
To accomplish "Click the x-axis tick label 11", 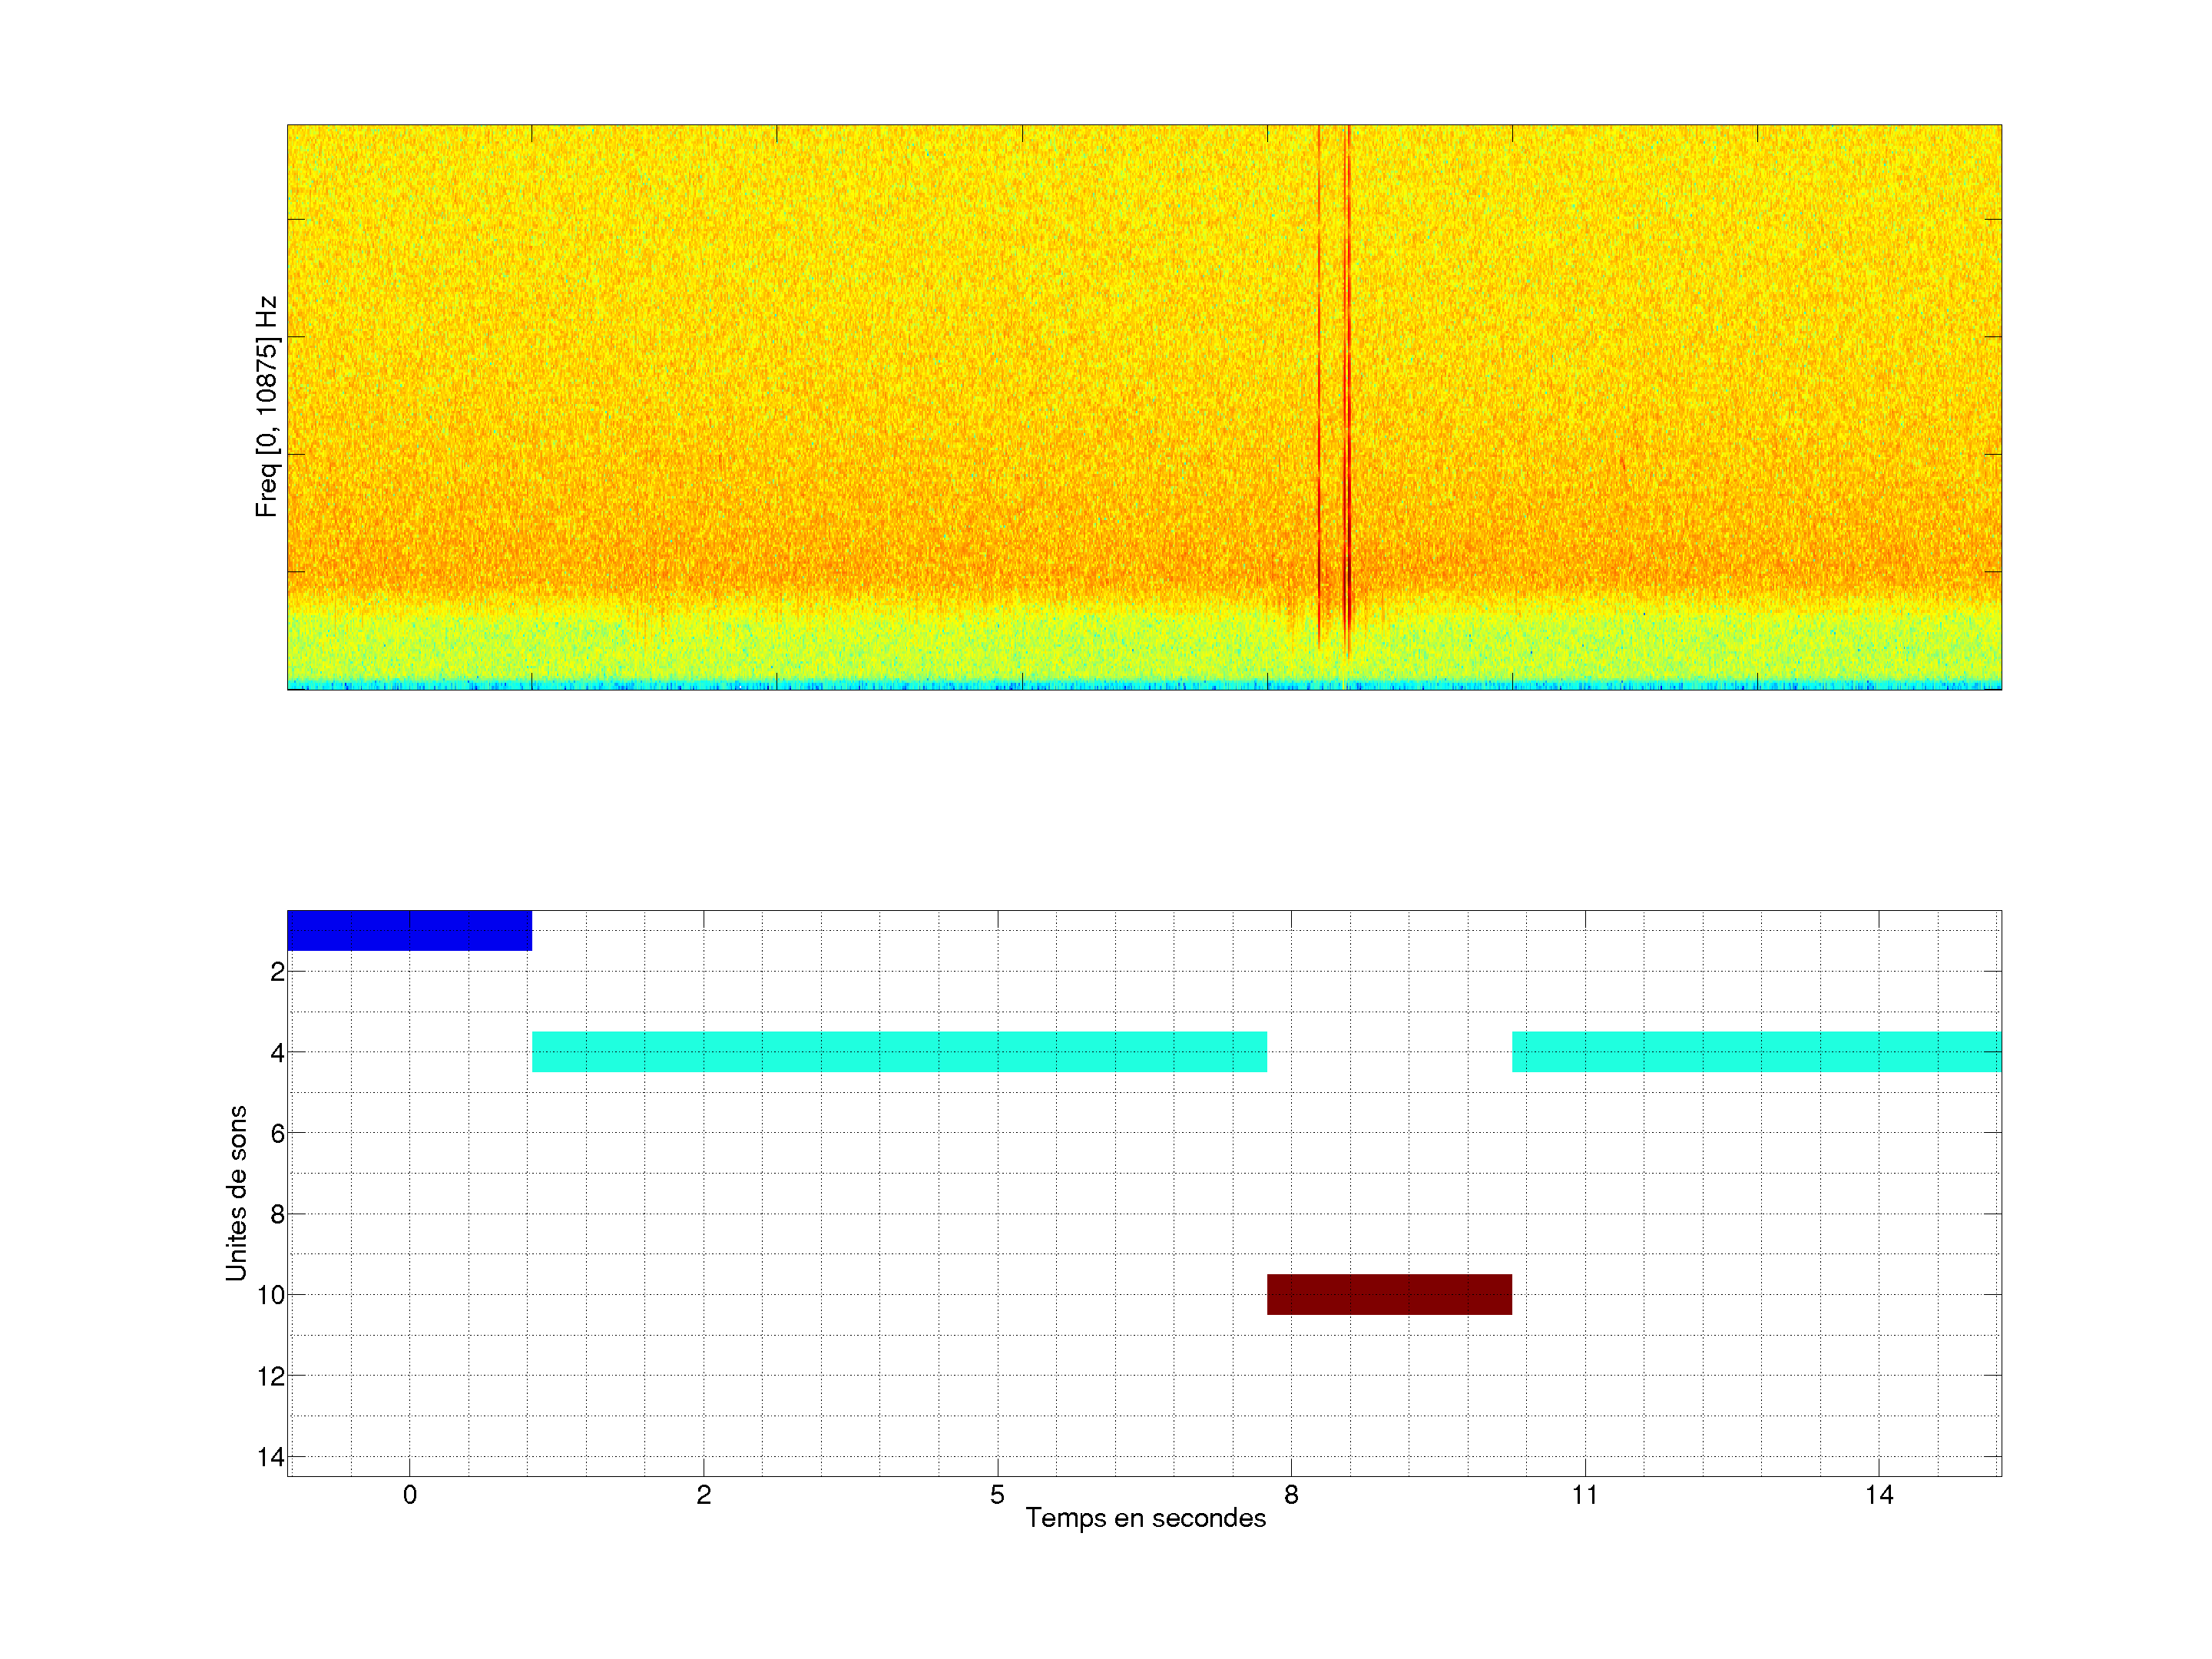I will click(1585, 1495).
